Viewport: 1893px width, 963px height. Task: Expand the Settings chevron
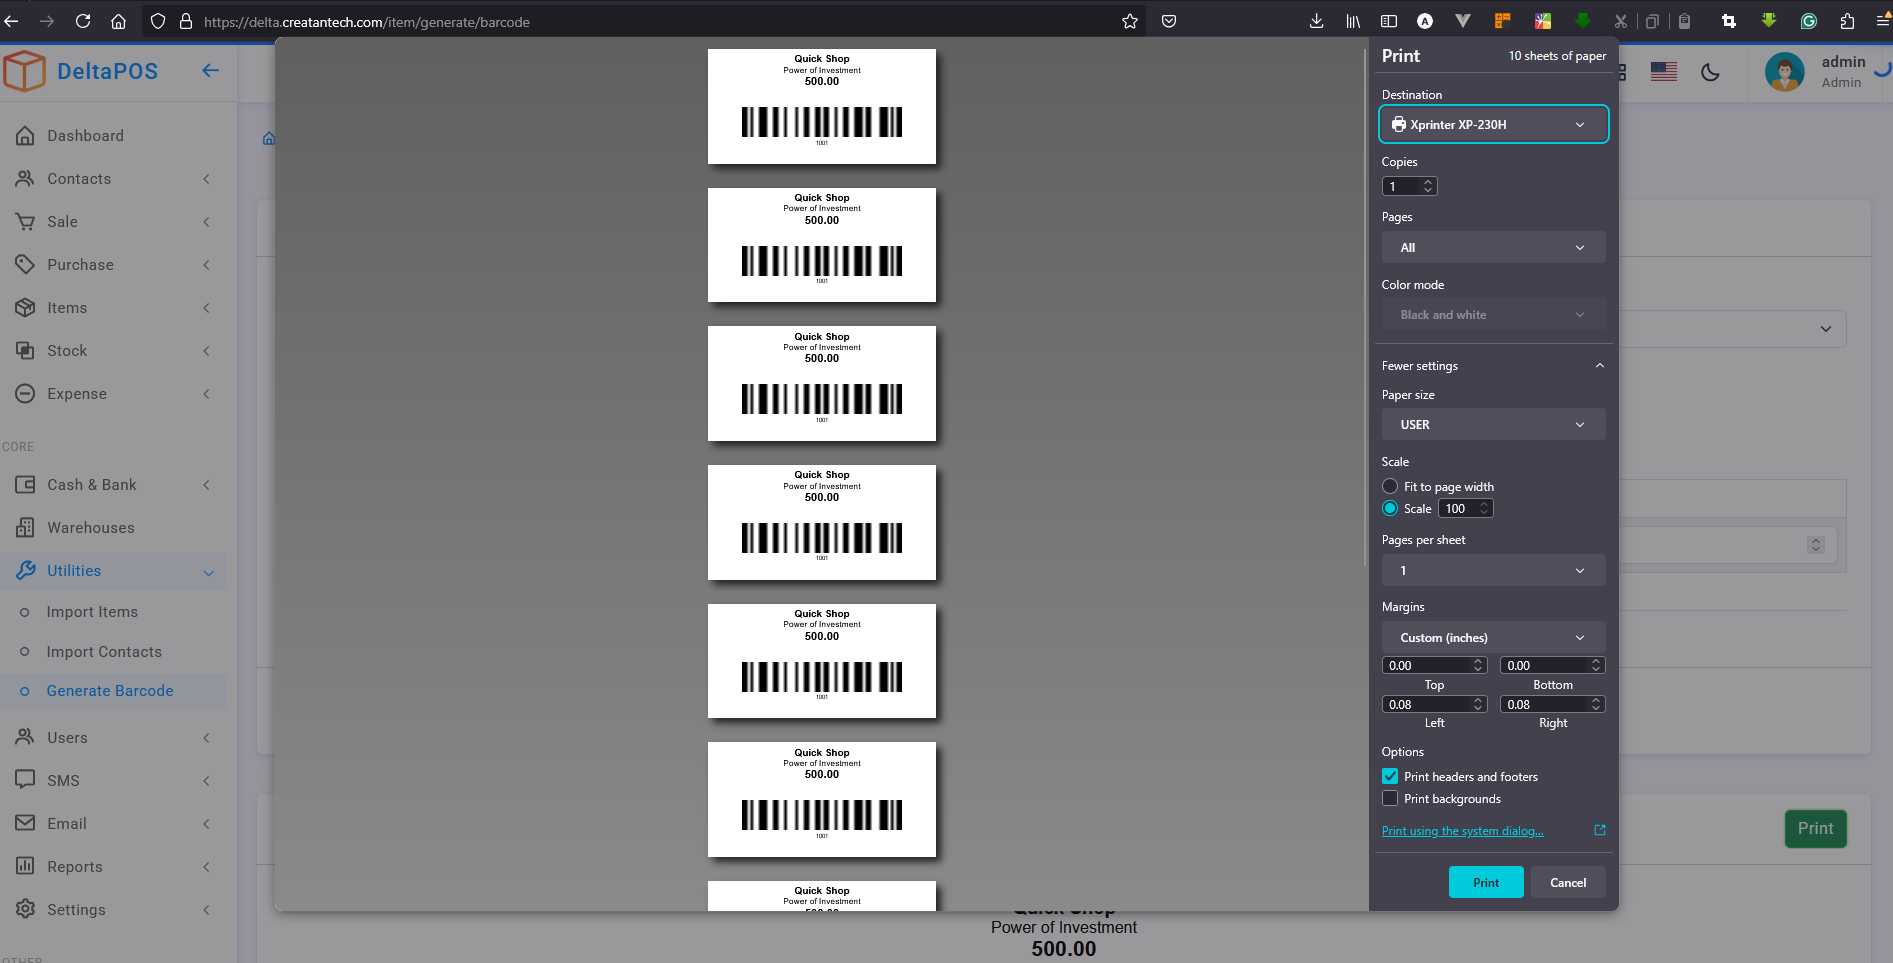[207, 910]
